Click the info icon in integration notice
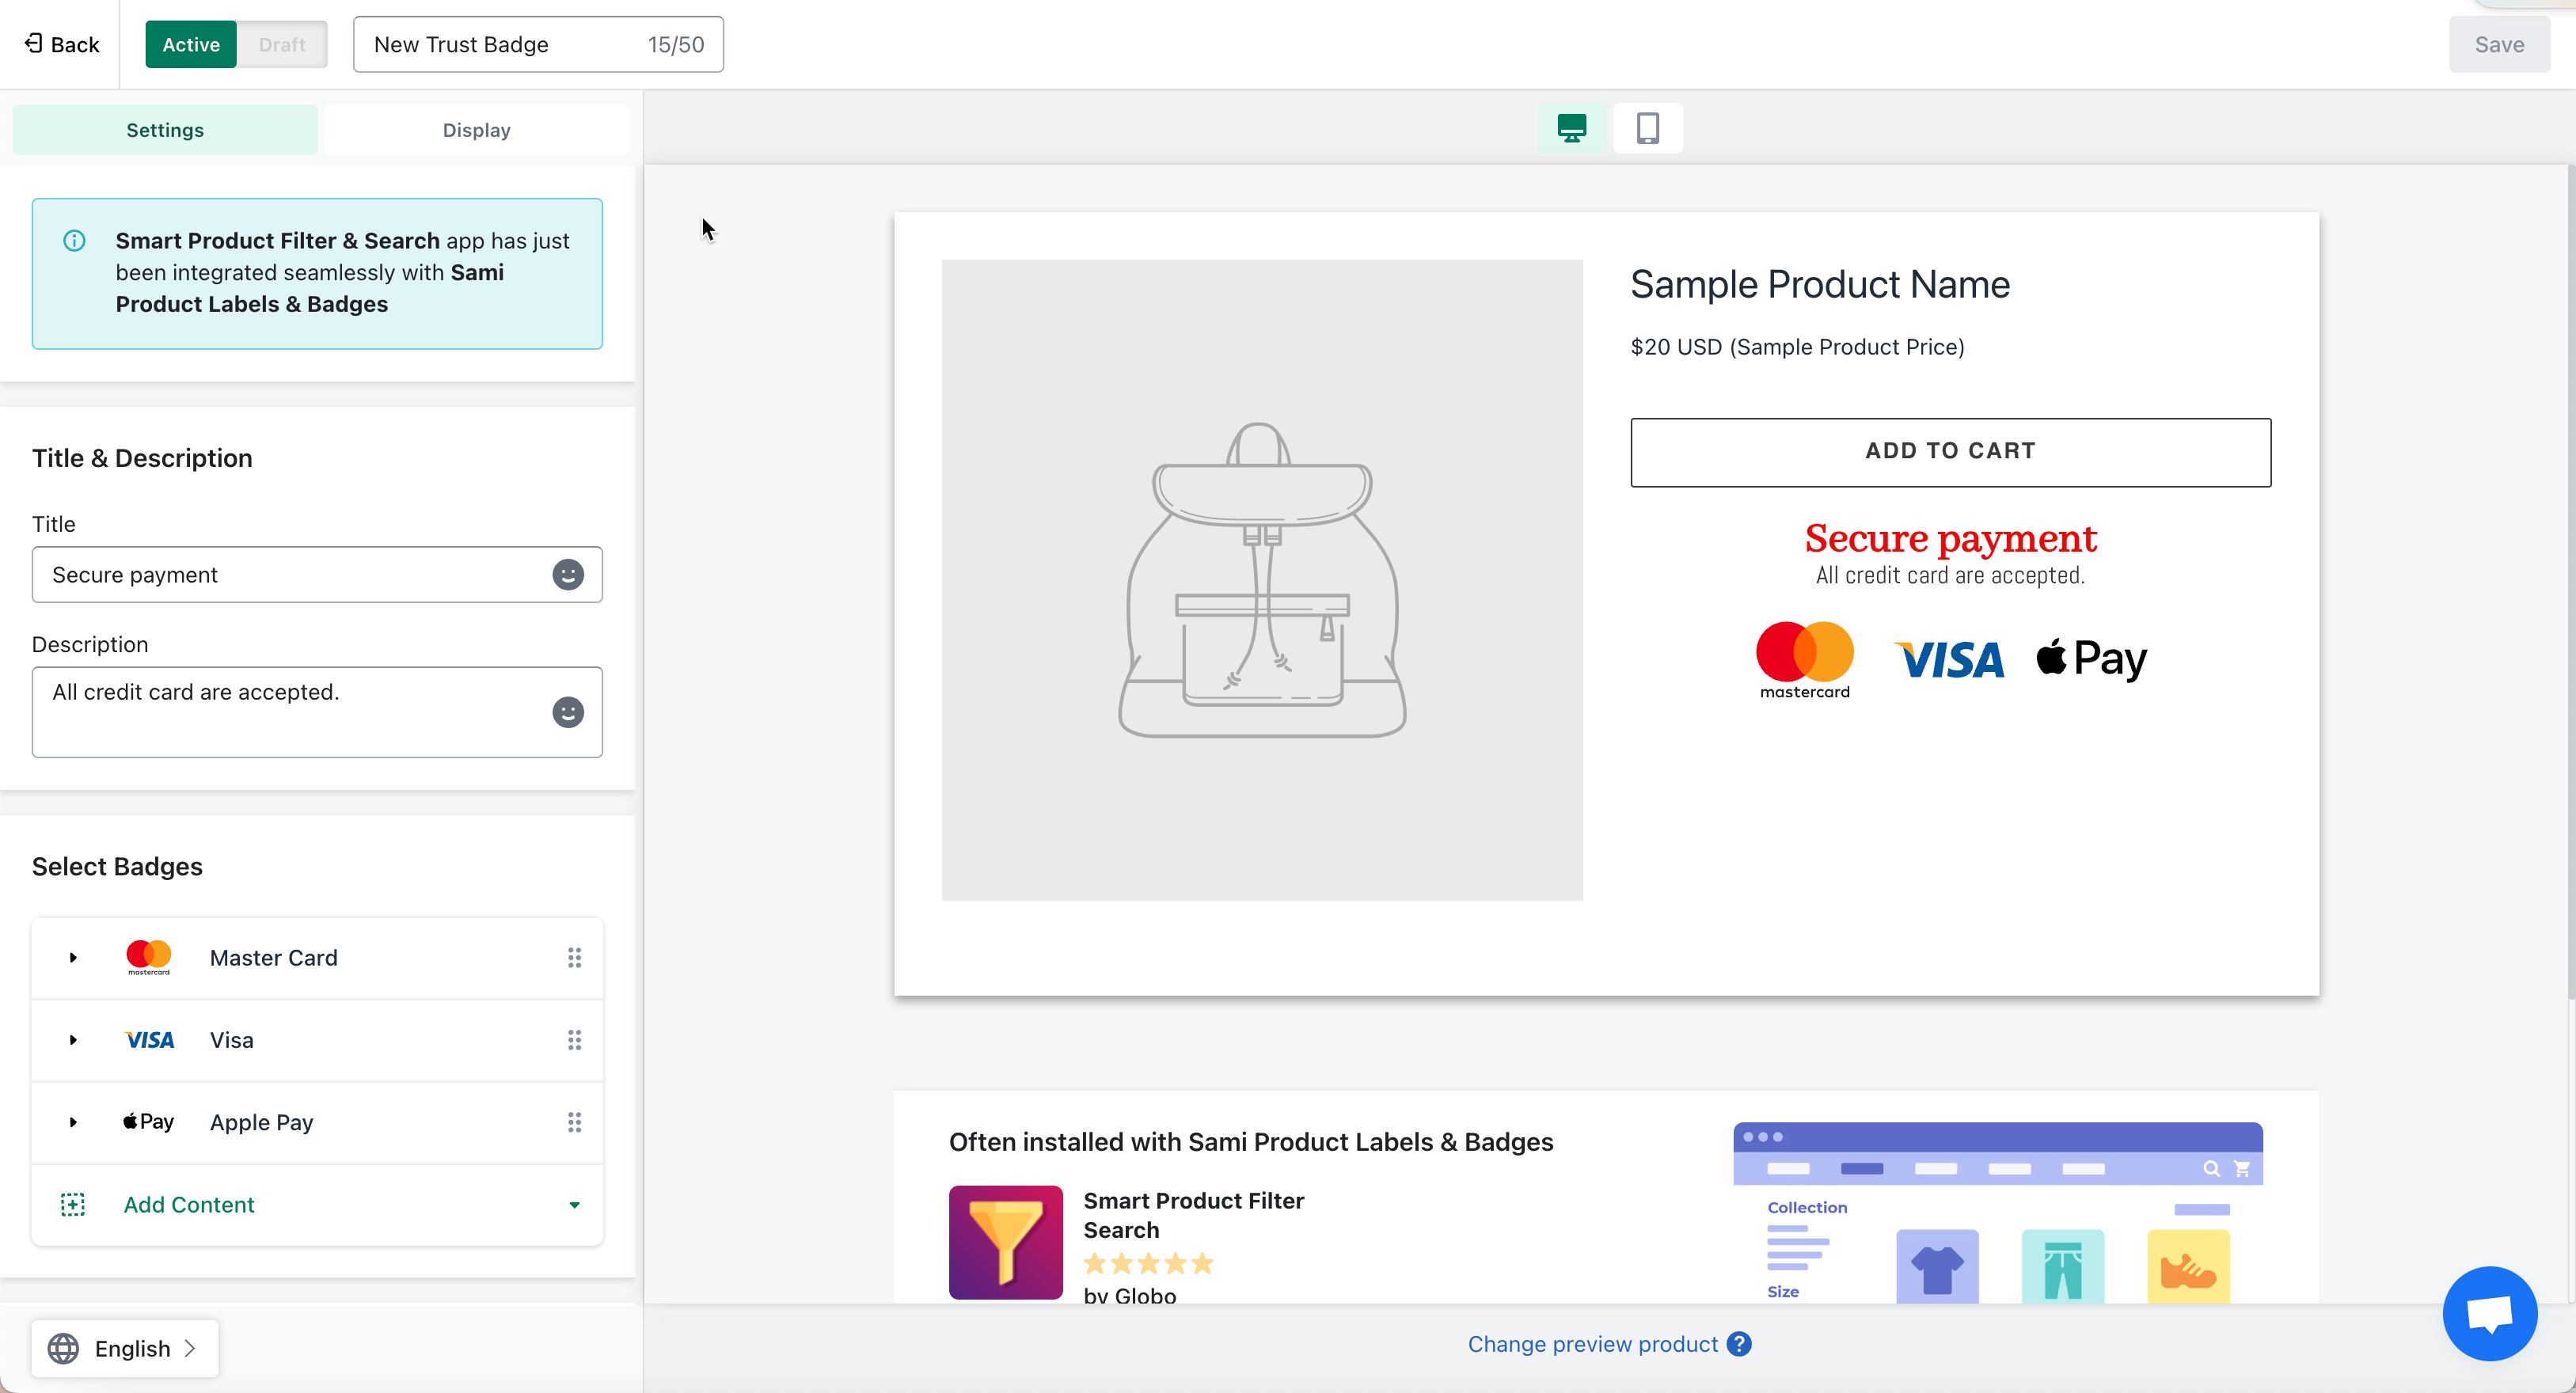 click(74, 241)
